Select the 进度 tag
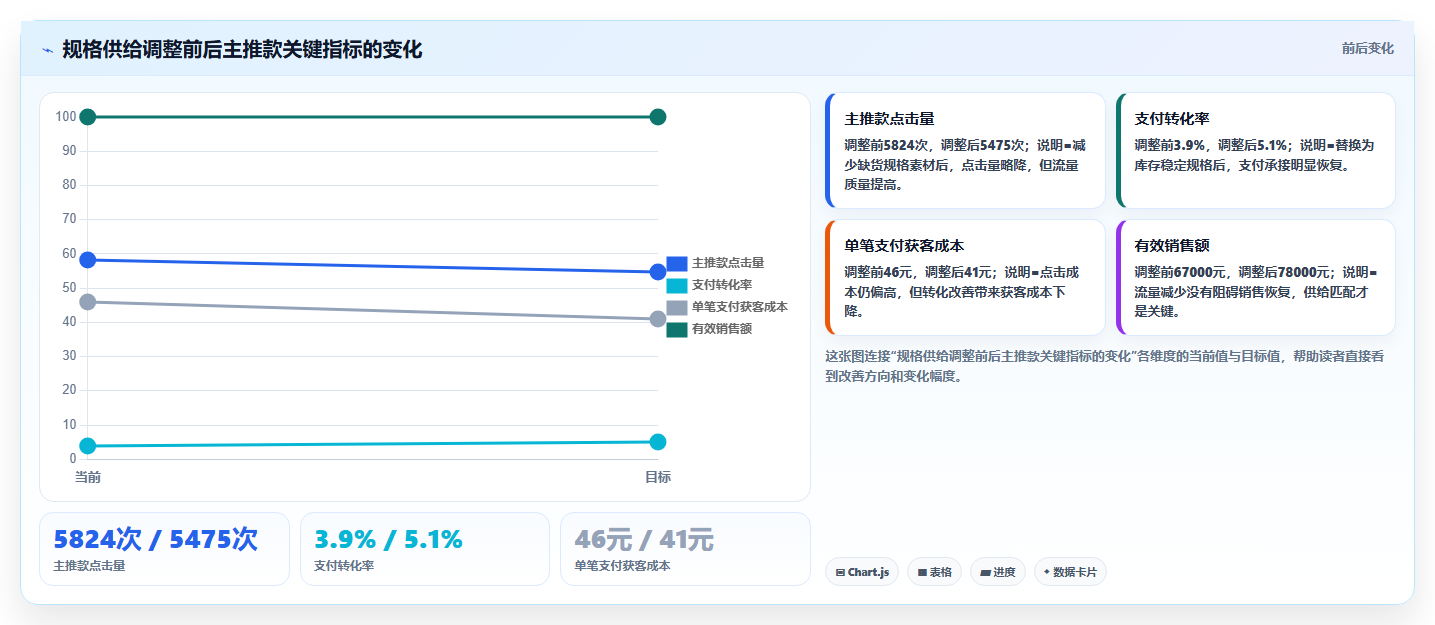The image size is (1435, 625). pyautogui.click(x=997, y=572)
